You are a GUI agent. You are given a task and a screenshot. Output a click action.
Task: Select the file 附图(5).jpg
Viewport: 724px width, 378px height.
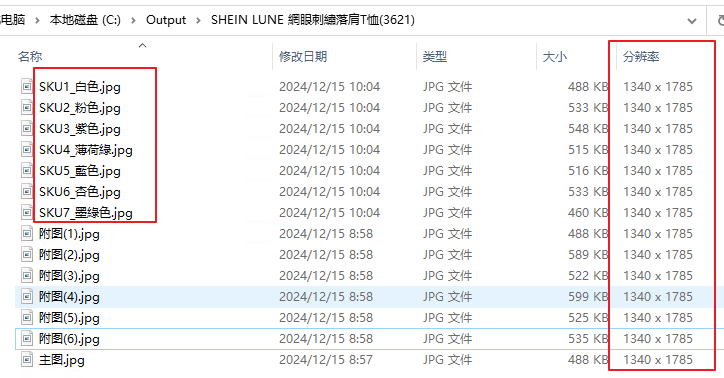[x=69, y=318]
